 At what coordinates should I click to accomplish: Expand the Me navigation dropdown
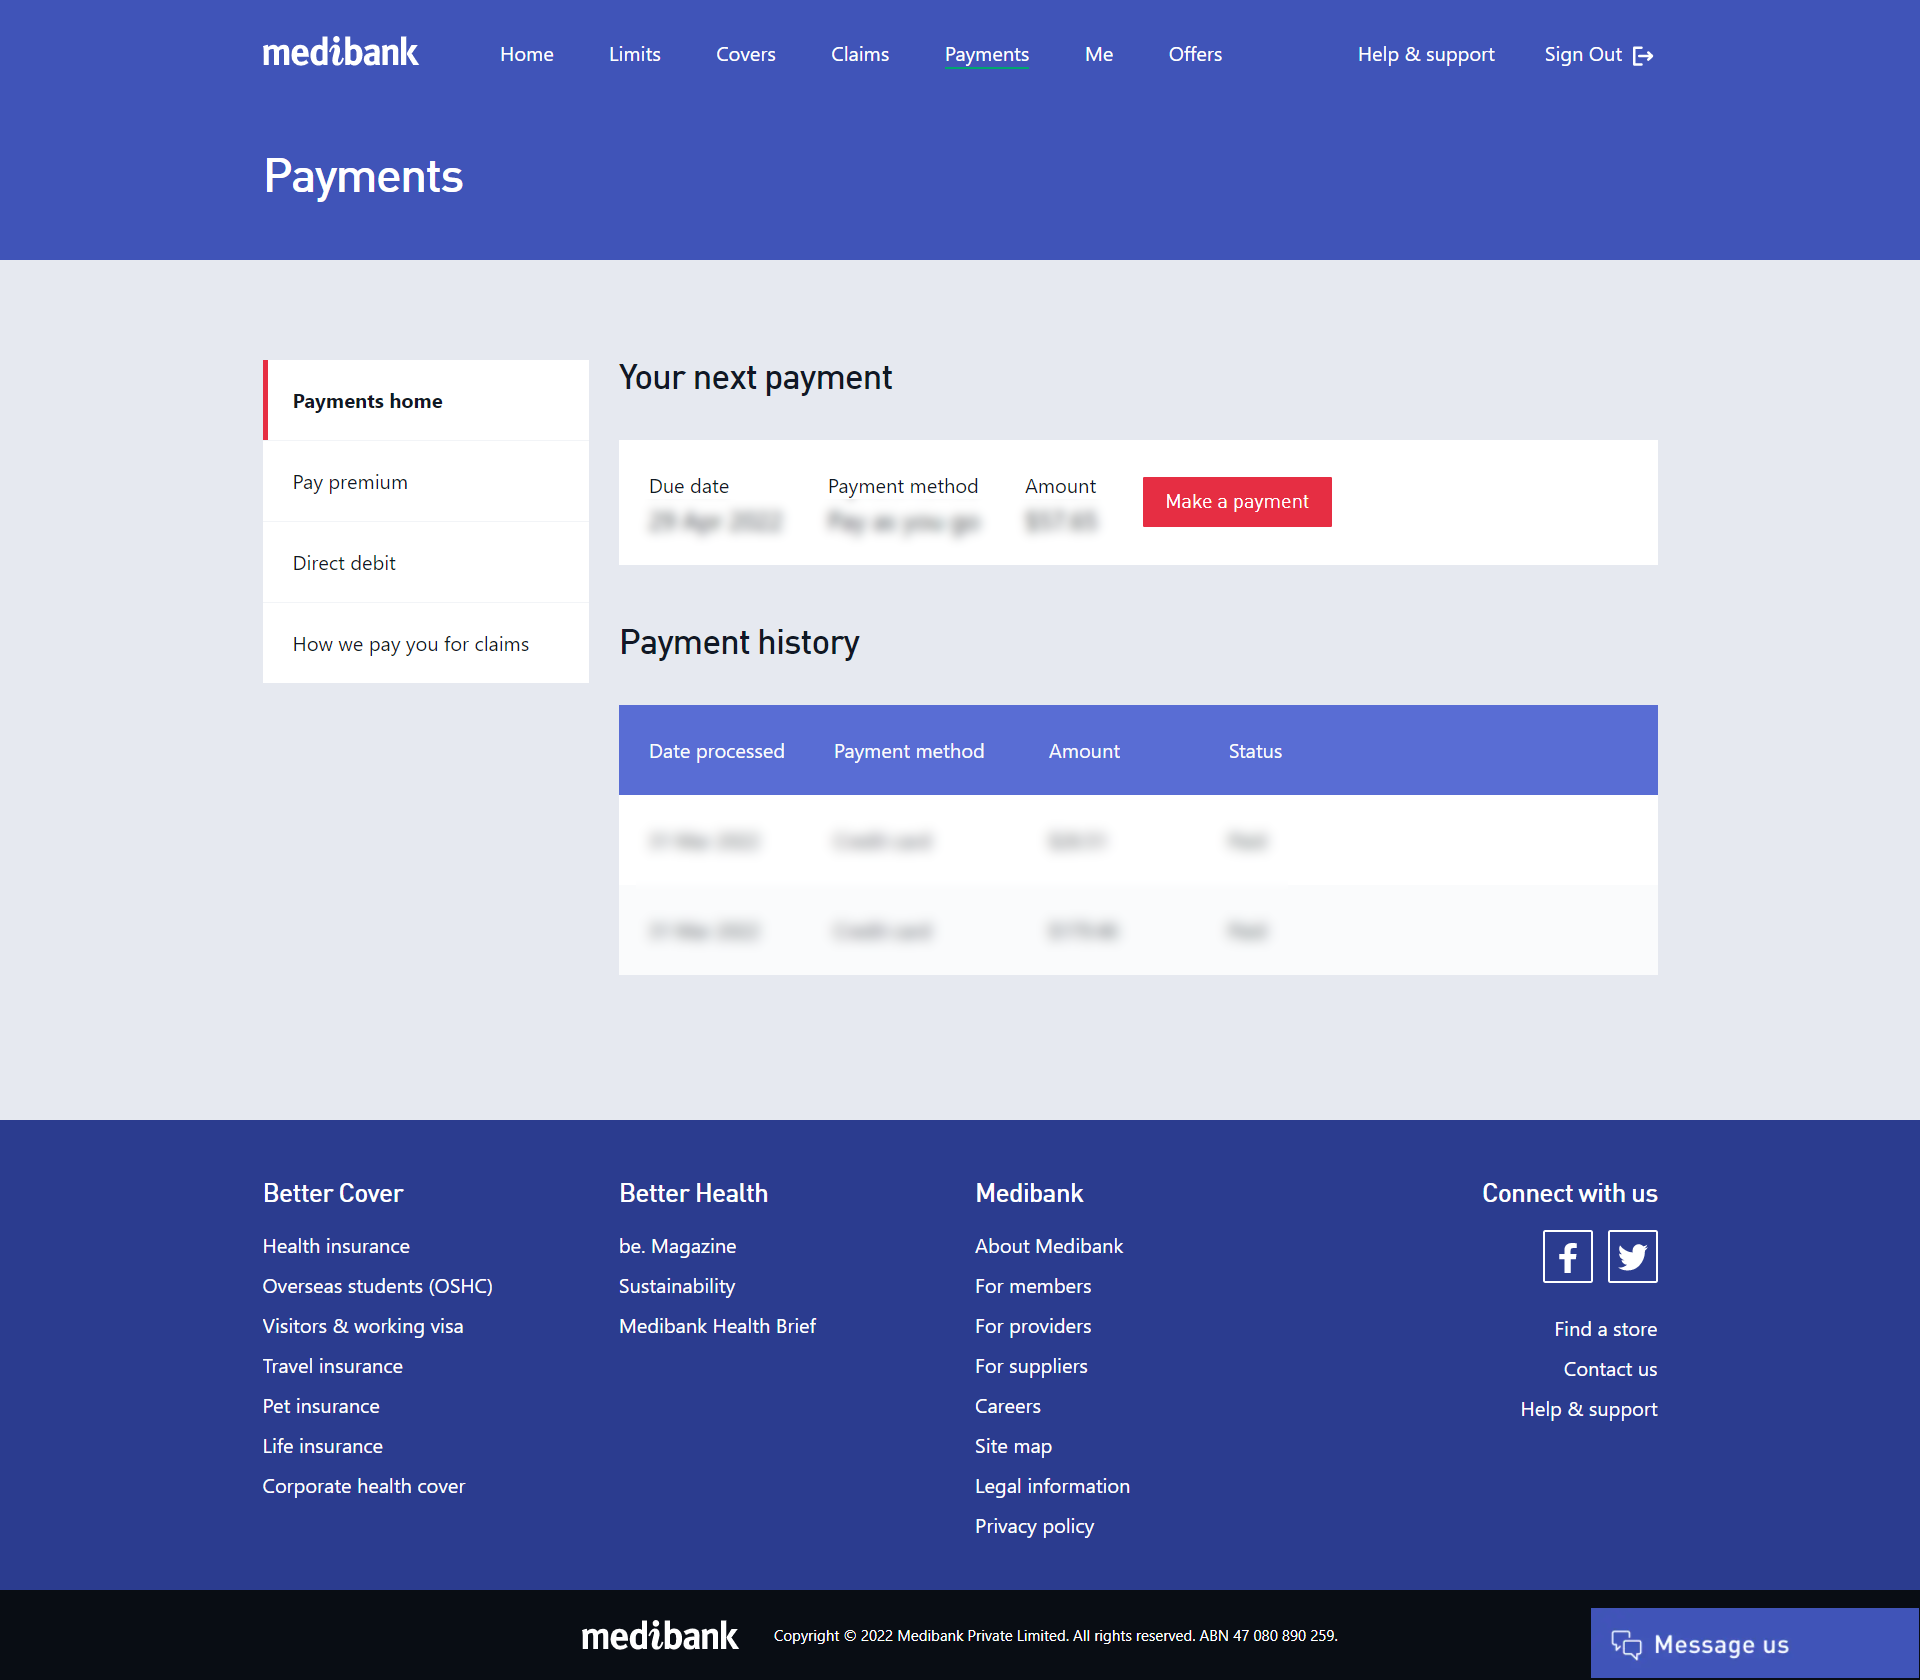click(1097, 54)
